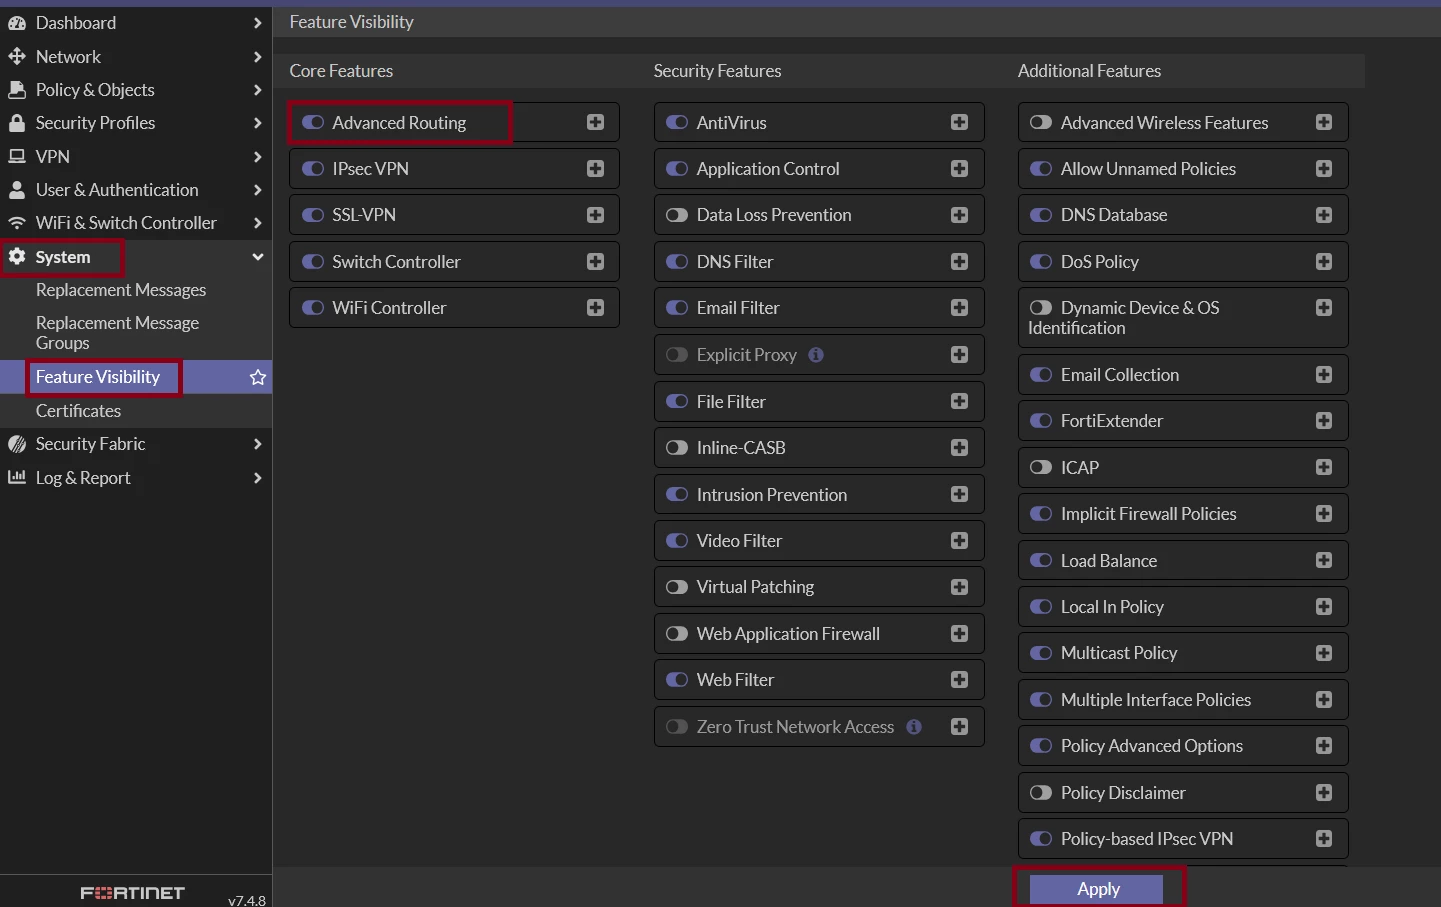1441x907 pixels.
Task: Enable the Web Application Firewall switch
Action: [677, 634]
